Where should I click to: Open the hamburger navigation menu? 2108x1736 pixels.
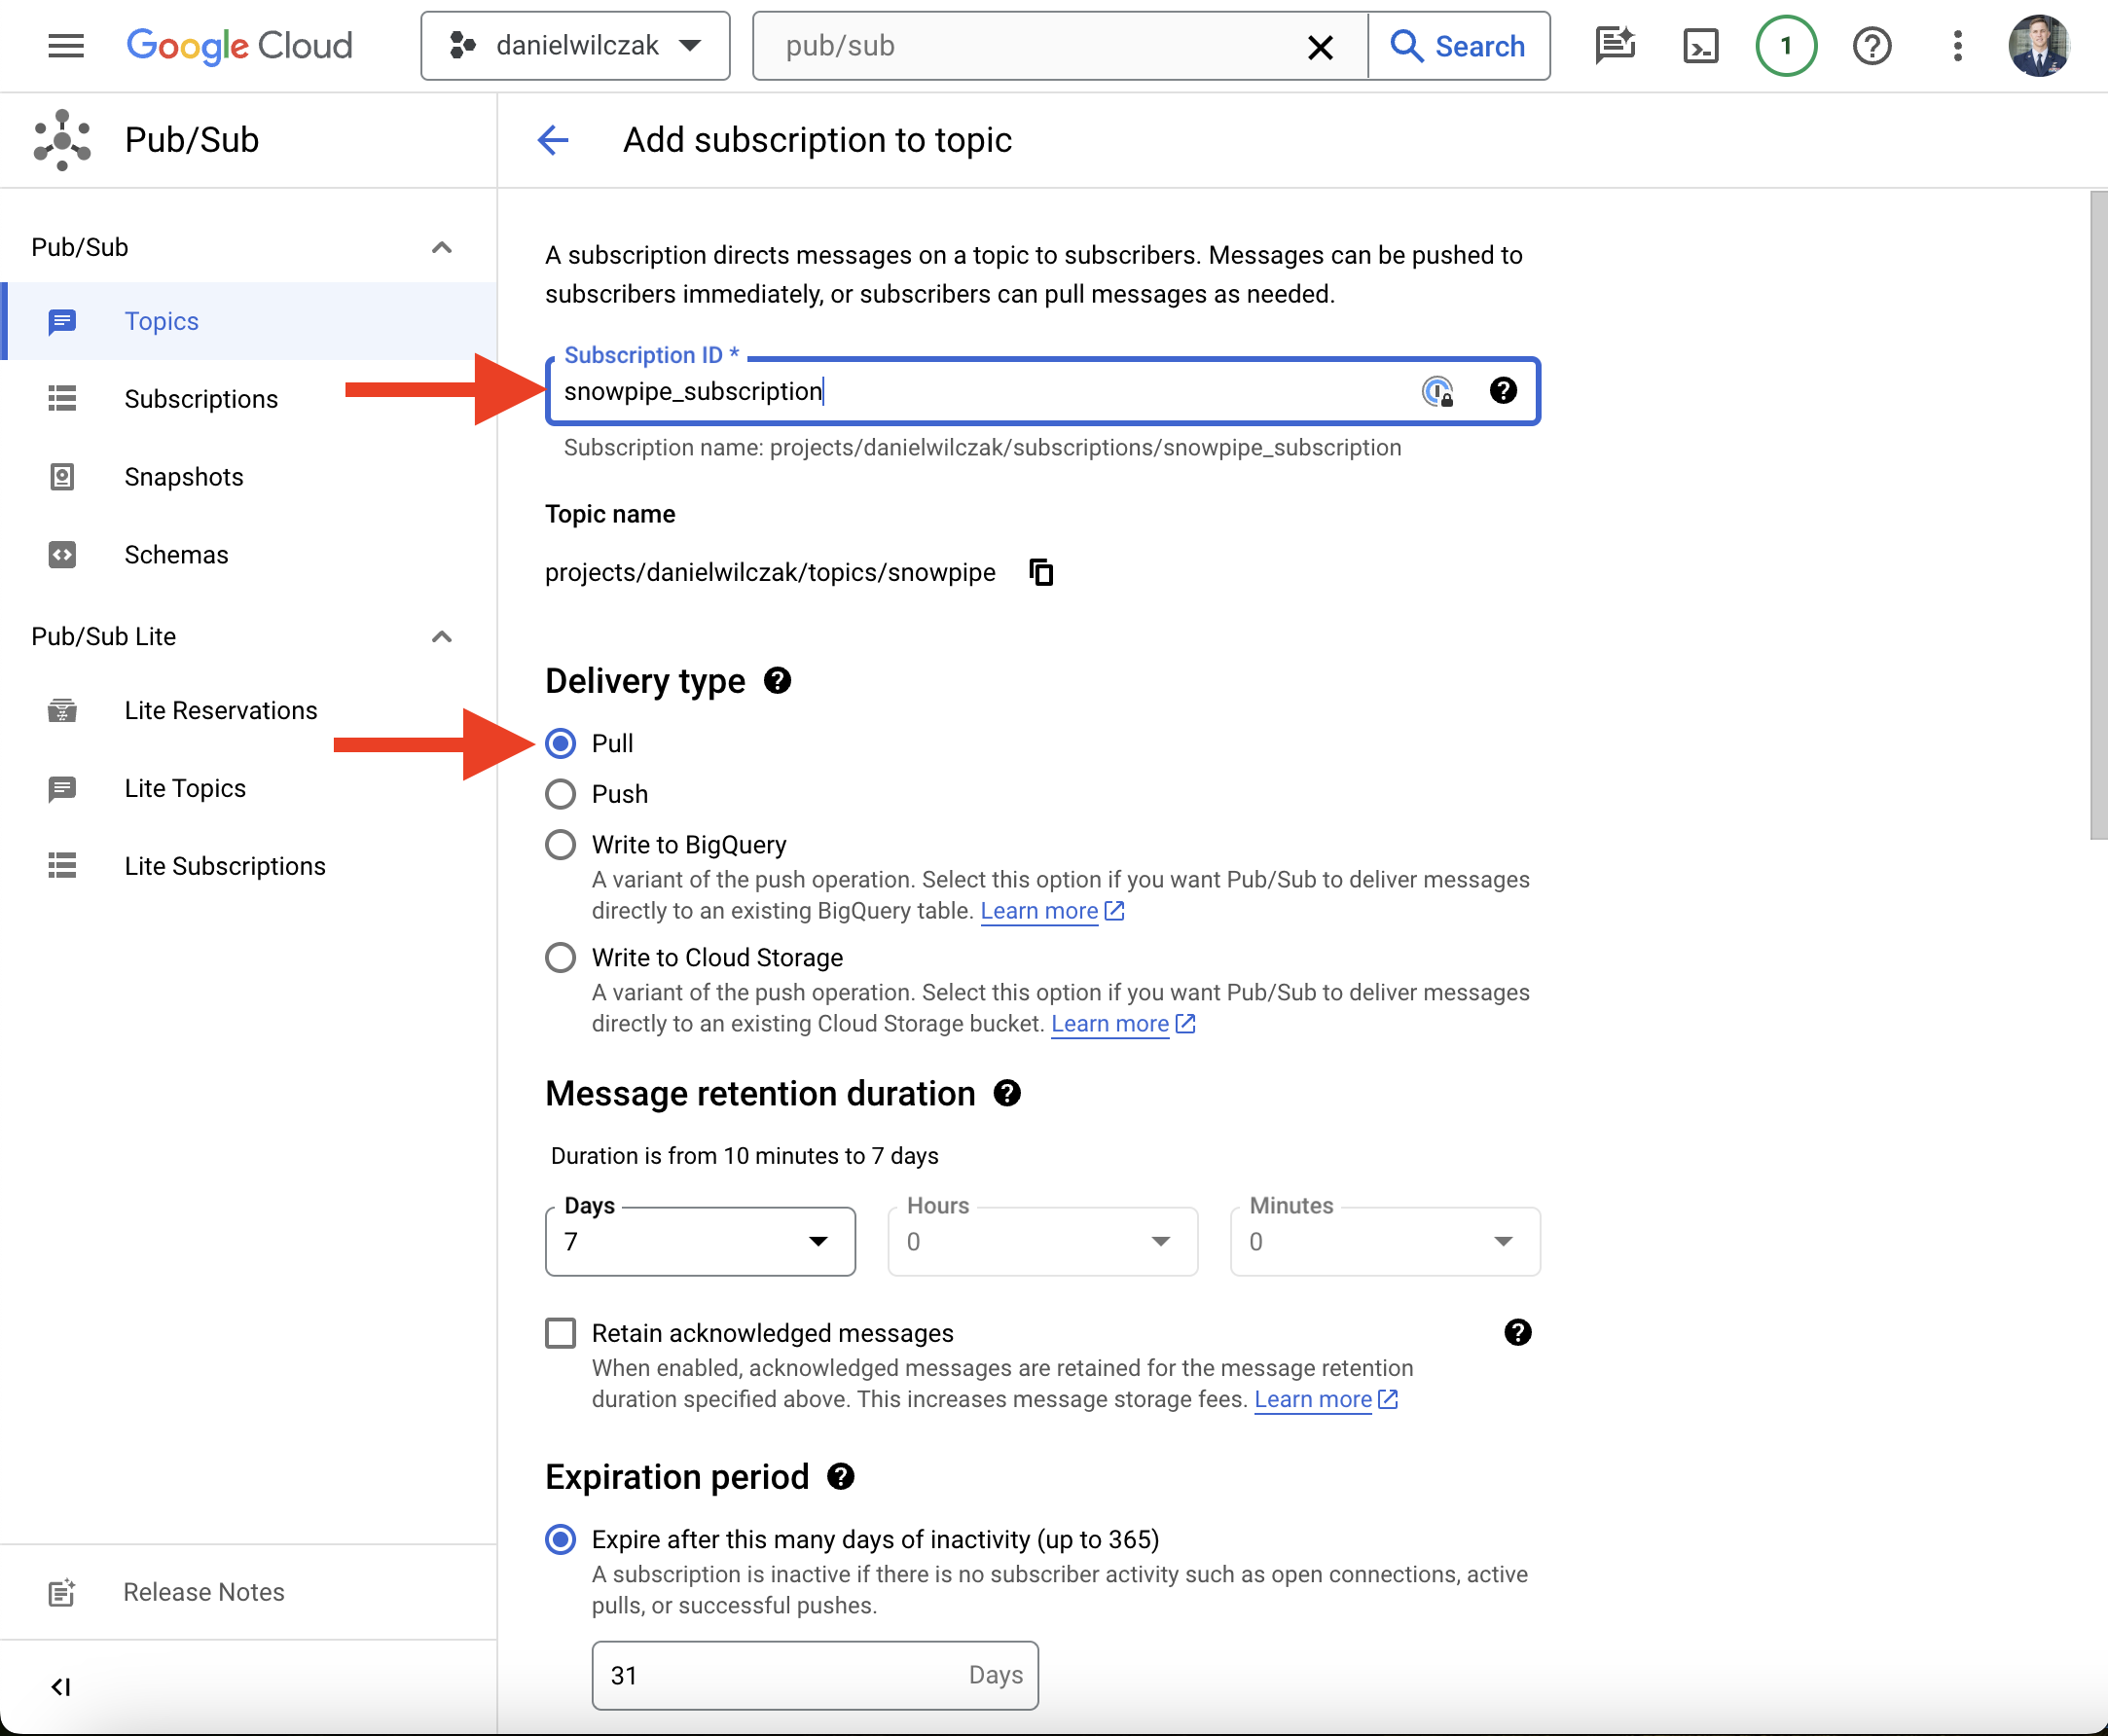66,46
